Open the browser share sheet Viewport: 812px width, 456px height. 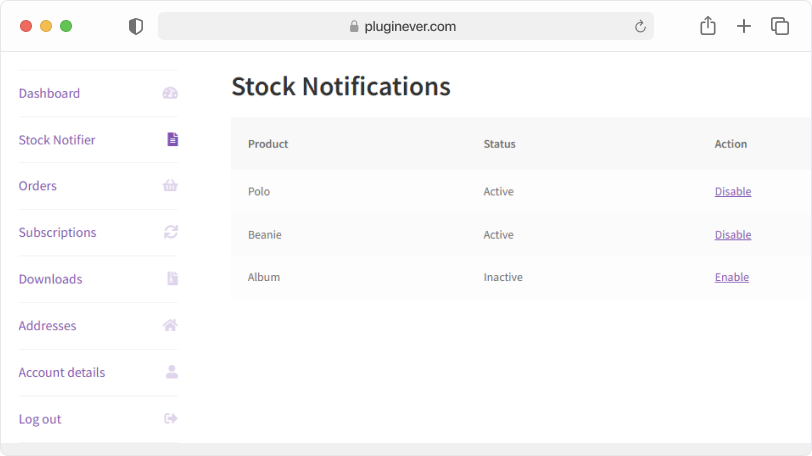click(x=707, y=25)
